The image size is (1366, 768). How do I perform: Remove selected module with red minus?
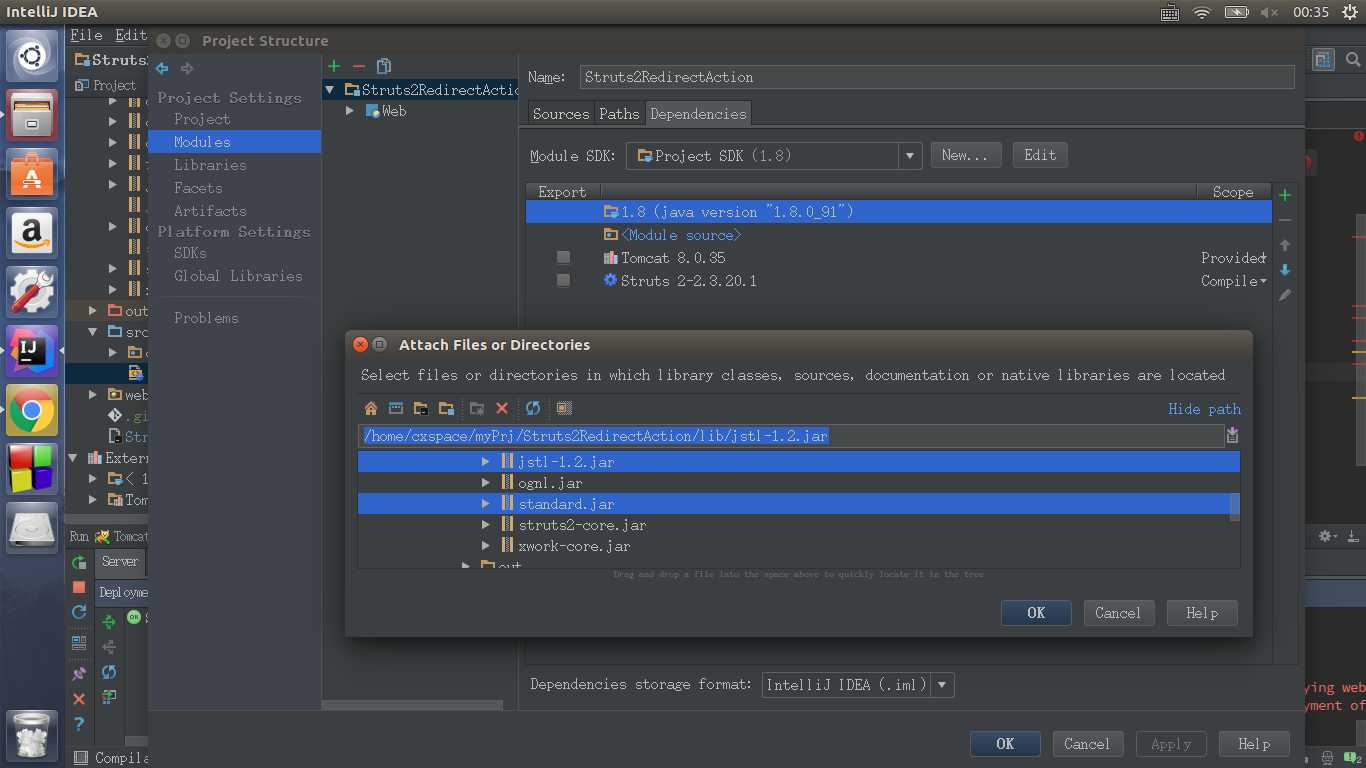359,66
